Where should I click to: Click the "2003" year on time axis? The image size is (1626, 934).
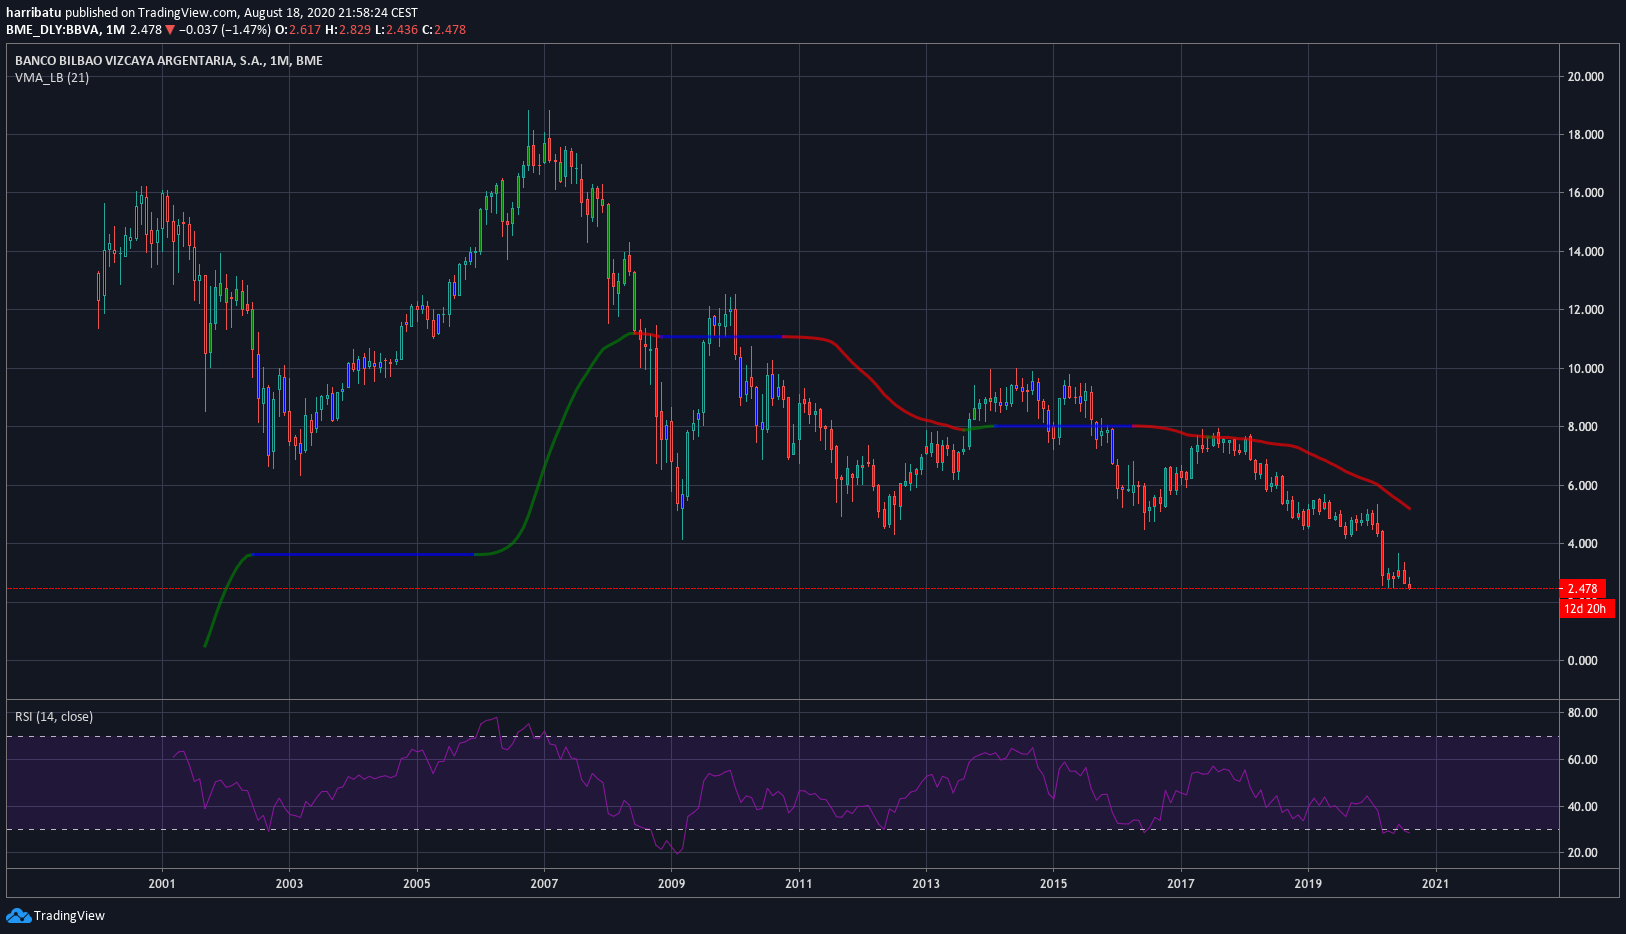(289, 884)
